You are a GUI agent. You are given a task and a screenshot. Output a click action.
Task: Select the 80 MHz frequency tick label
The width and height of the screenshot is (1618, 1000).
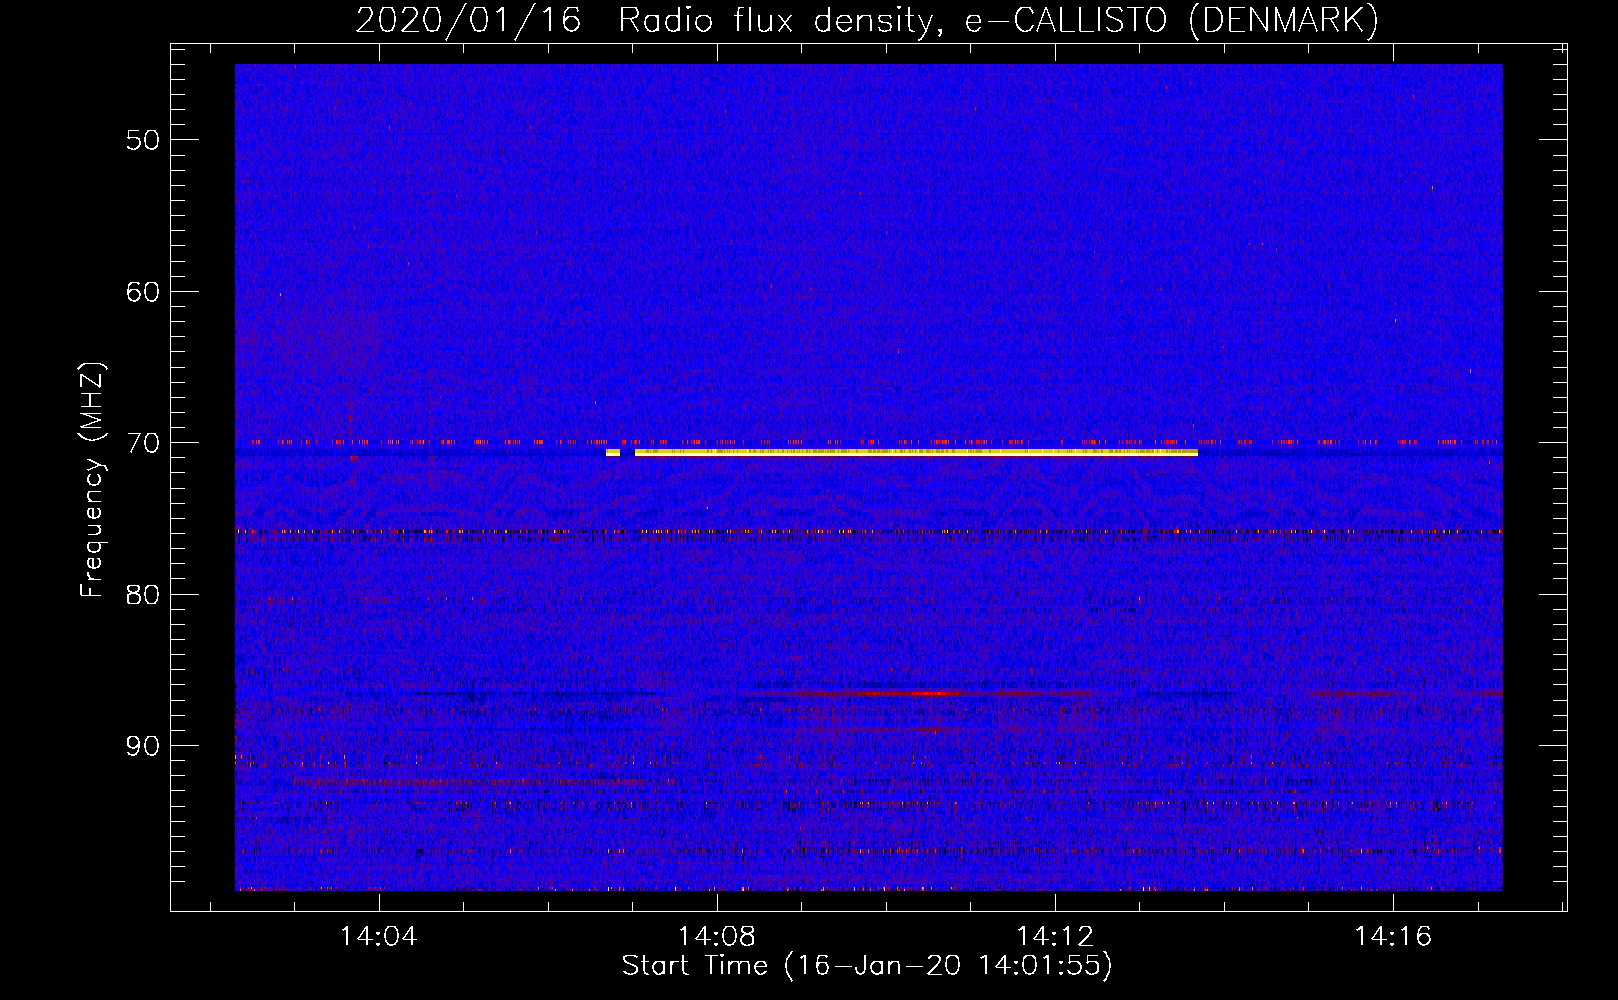click(x=143, y=595)
